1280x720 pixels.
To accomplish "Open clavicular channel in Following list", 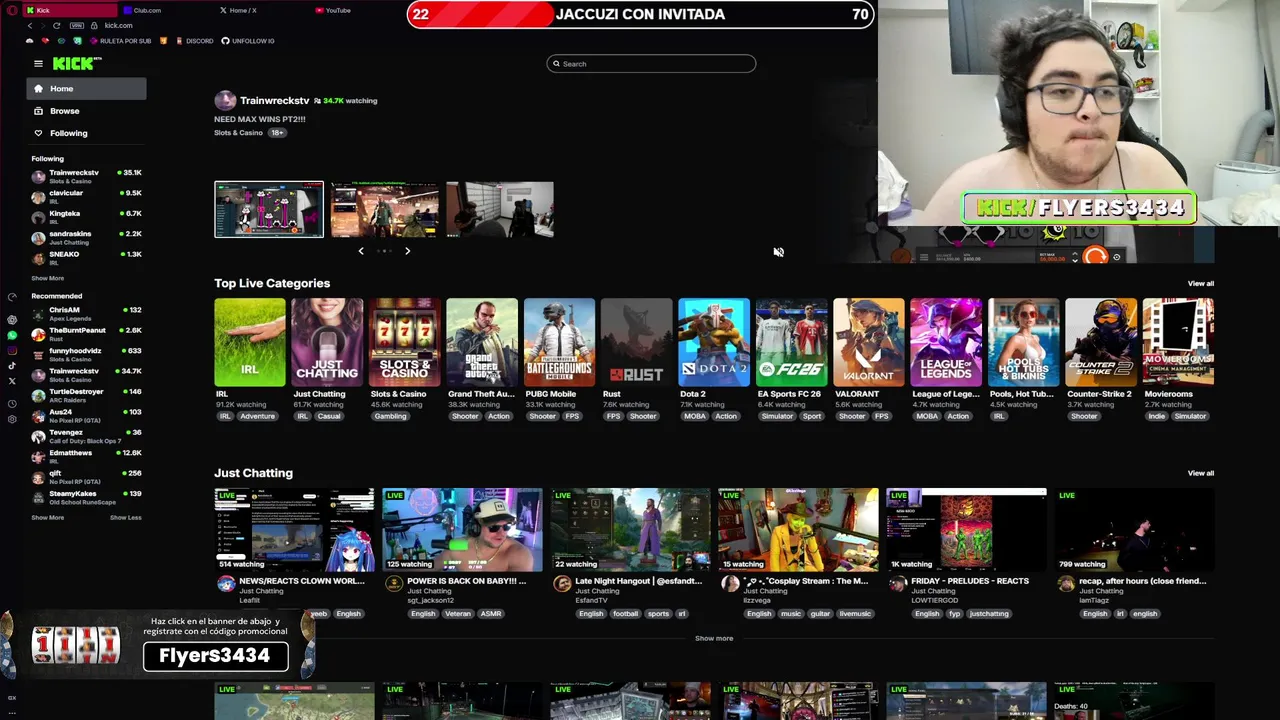I will tap(88, 196).
